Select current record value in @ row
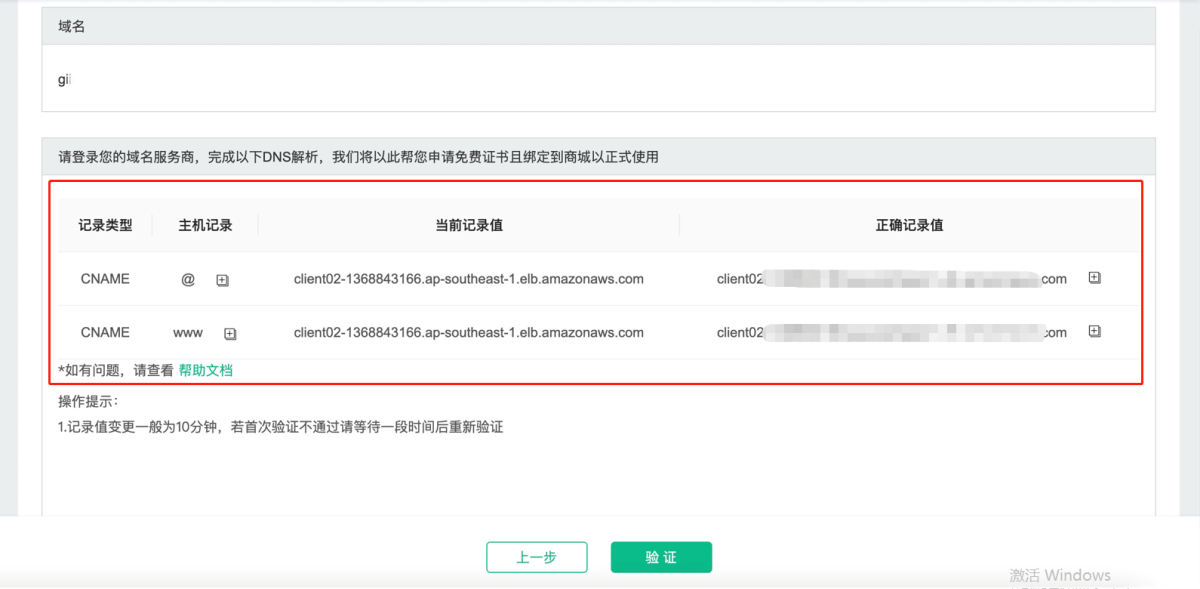Viewport: 1200px width, 589px height. [468, 279]
